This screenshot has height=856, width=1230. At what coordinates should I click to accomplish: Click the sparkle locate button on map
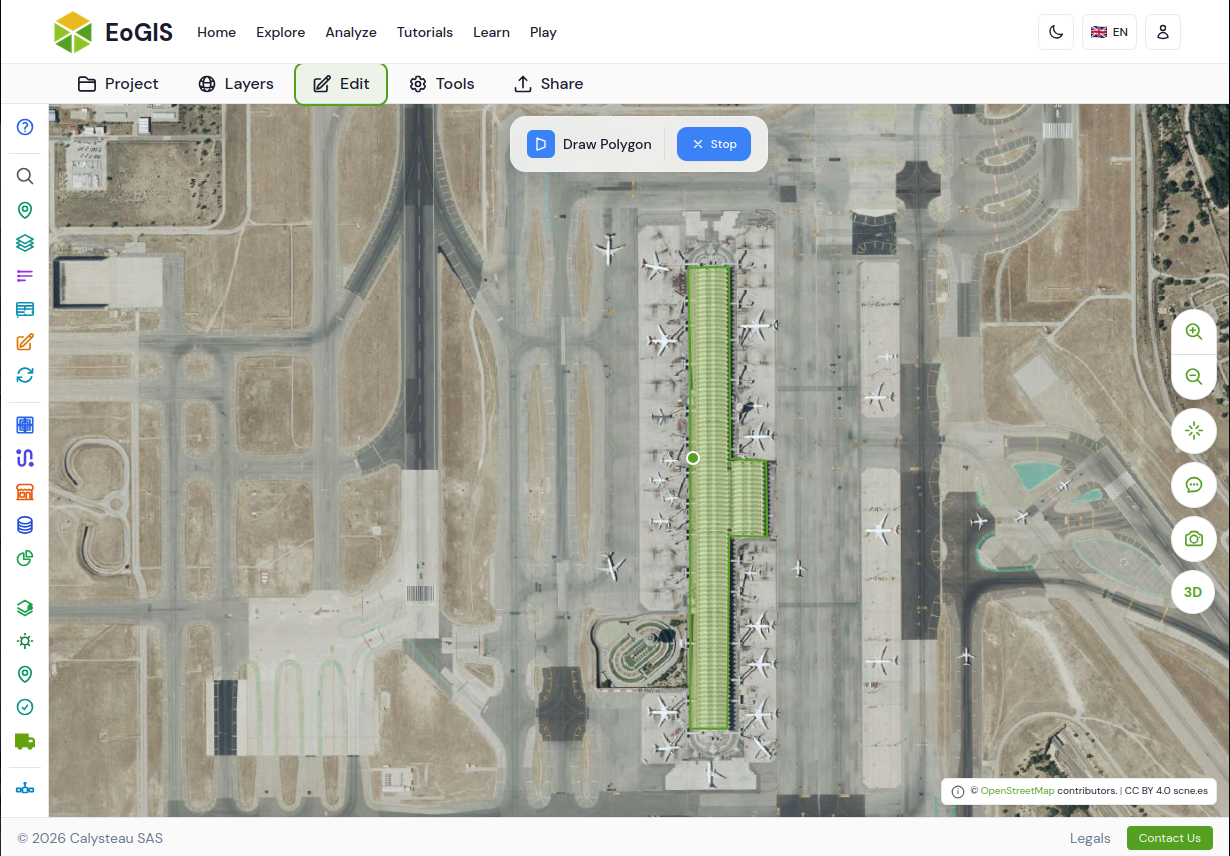[x=1193, y=431]
